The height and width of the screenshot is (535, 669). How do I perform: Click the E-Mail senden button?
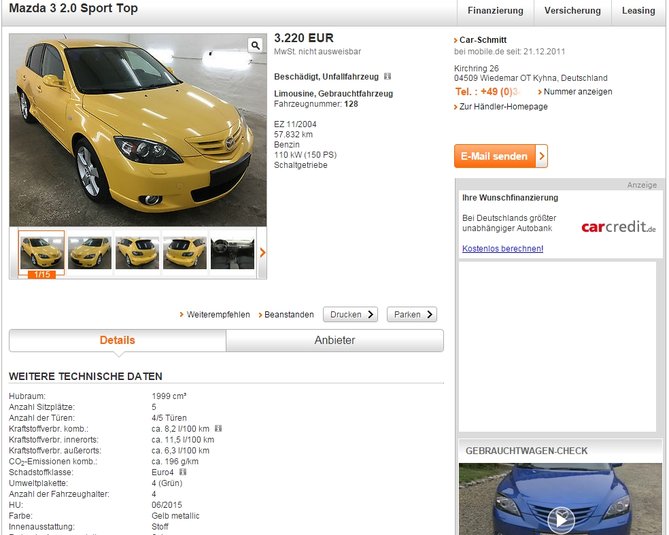501,156
